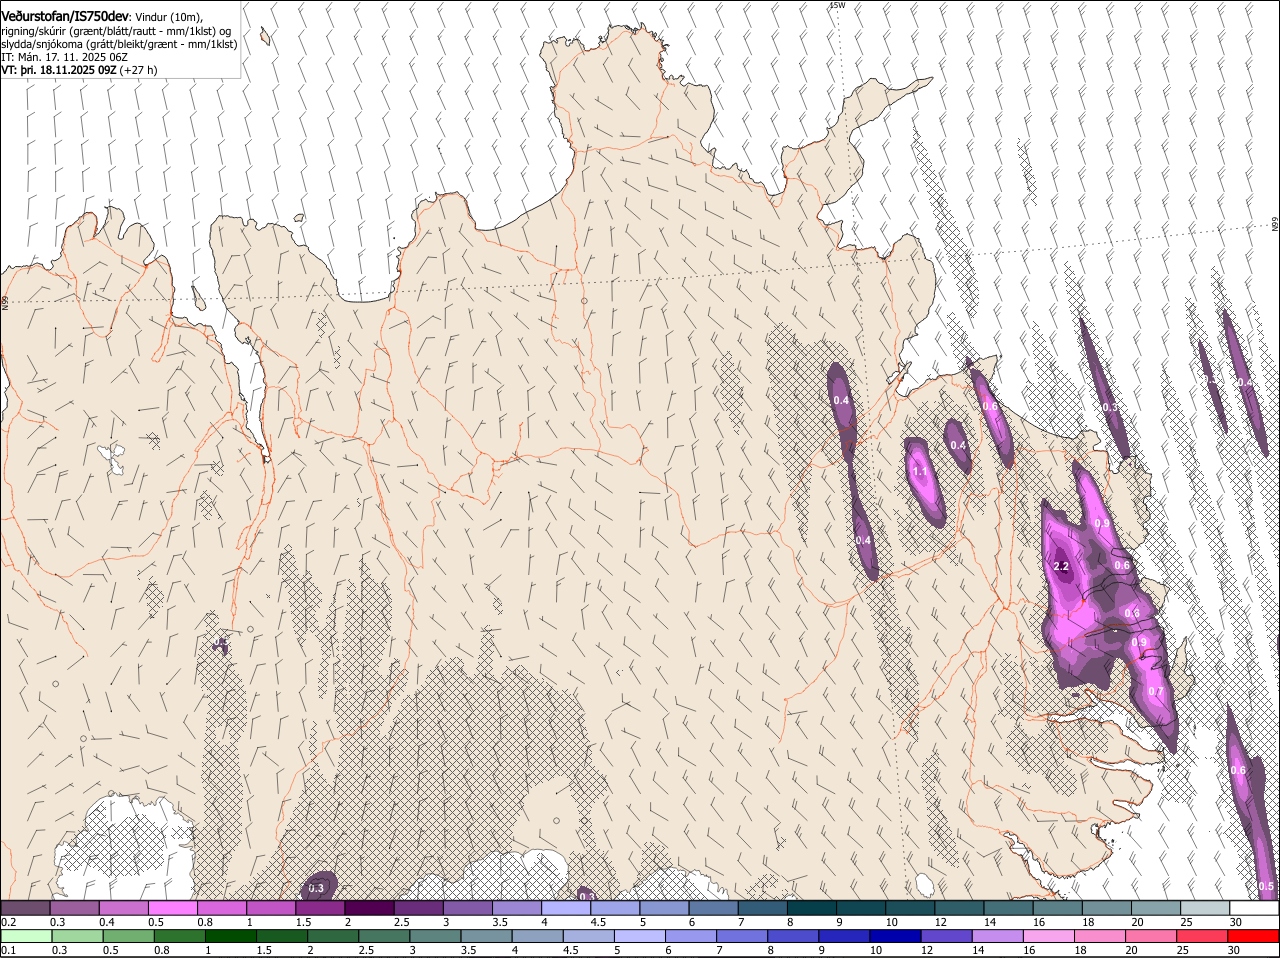Click the rigning/skúrir legend description line
Image resolution: width=1280 pixels, height=958 pixels.
tap(116, 31)
